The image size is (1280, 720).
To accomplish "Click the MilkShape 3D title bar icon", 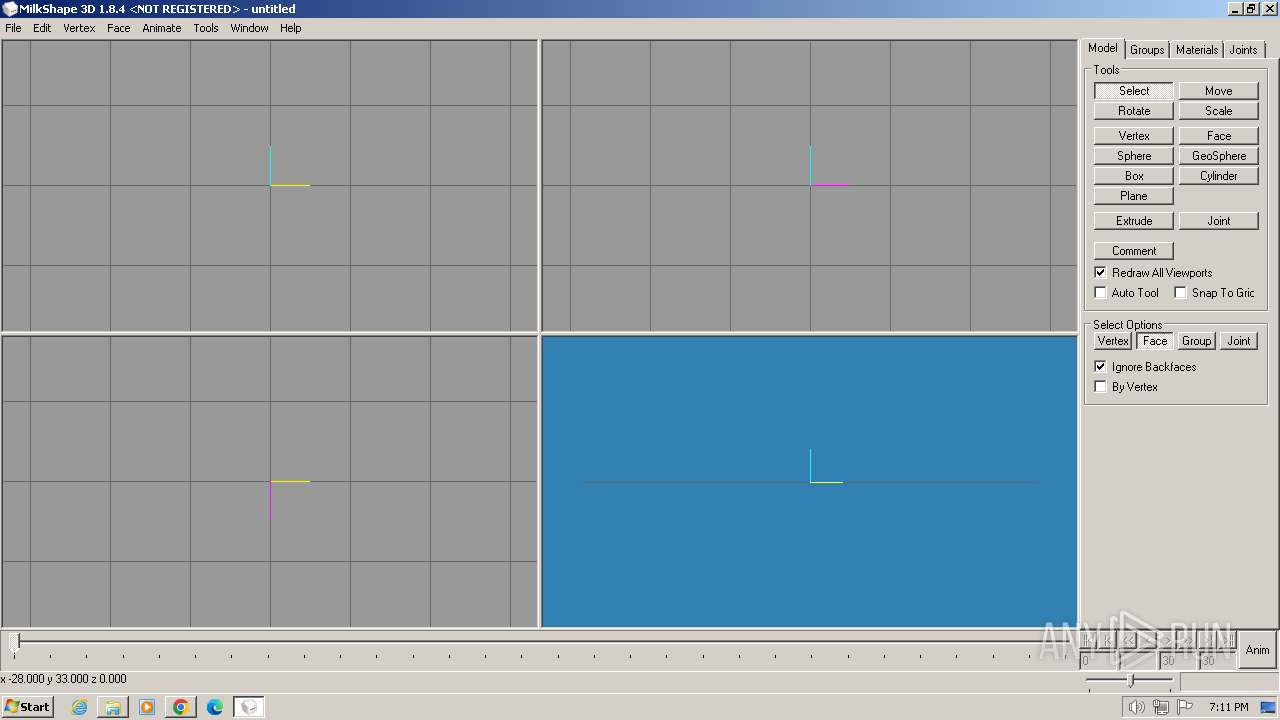I will coord(9,9).
